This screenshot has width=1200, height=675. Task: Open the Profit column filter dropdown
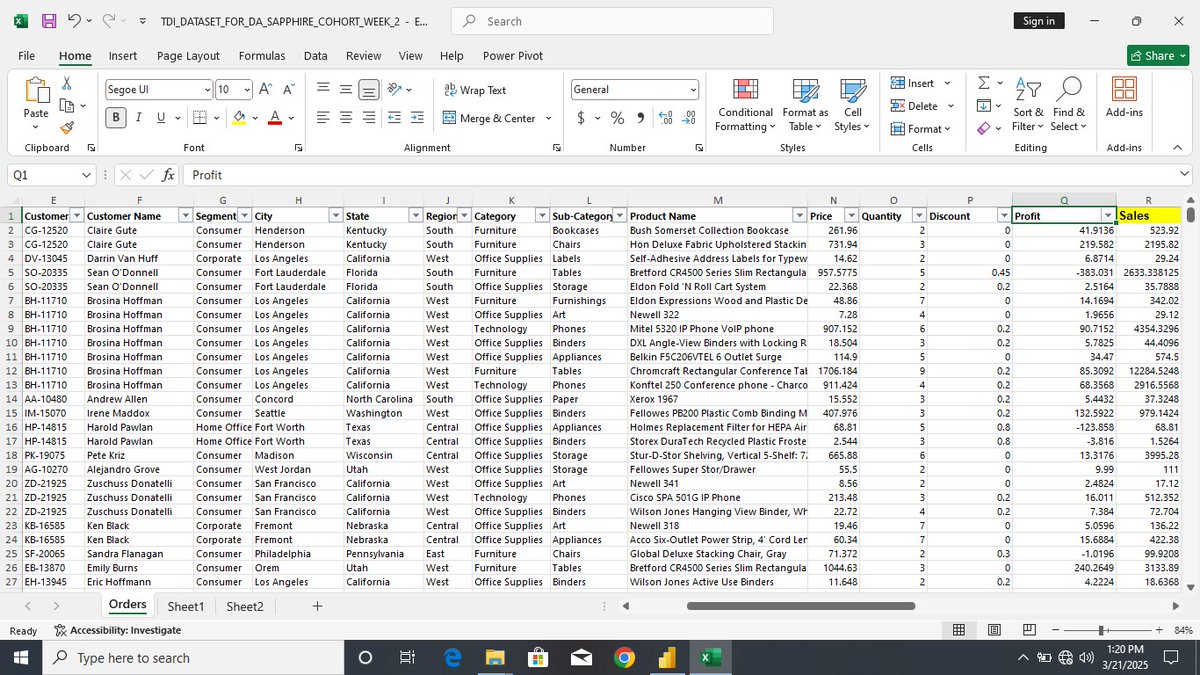[x=1108, y=216]
